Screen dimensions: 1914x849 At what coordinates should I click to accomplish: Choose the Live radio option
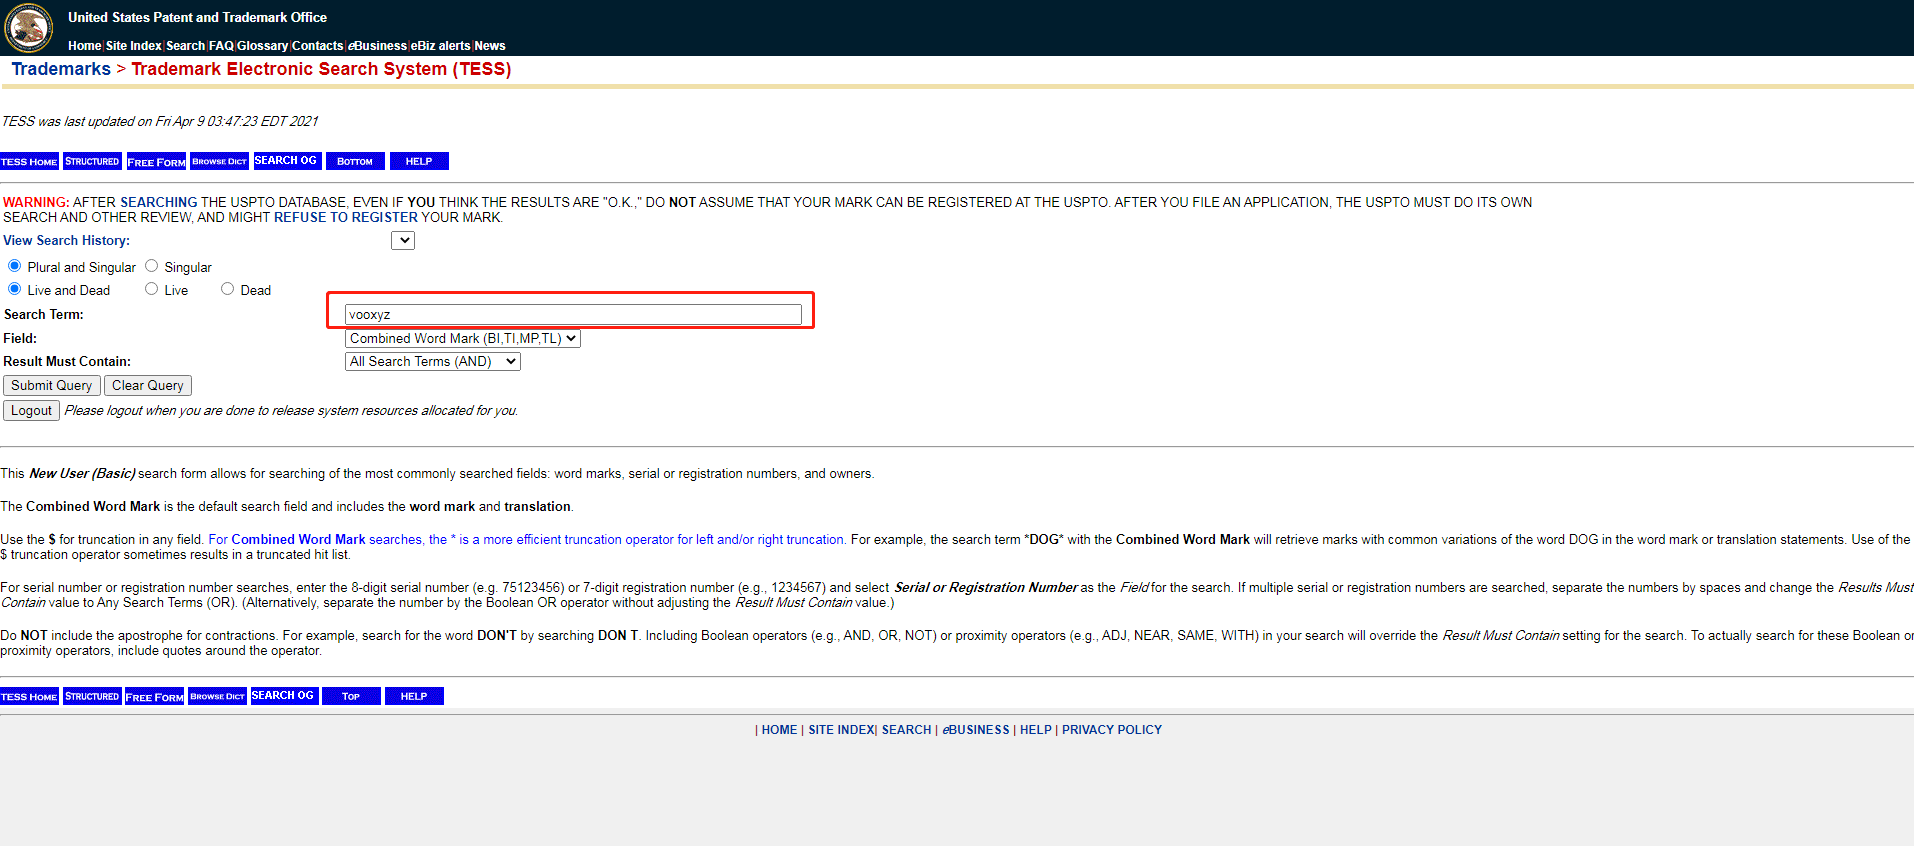(x=152, y=289)
